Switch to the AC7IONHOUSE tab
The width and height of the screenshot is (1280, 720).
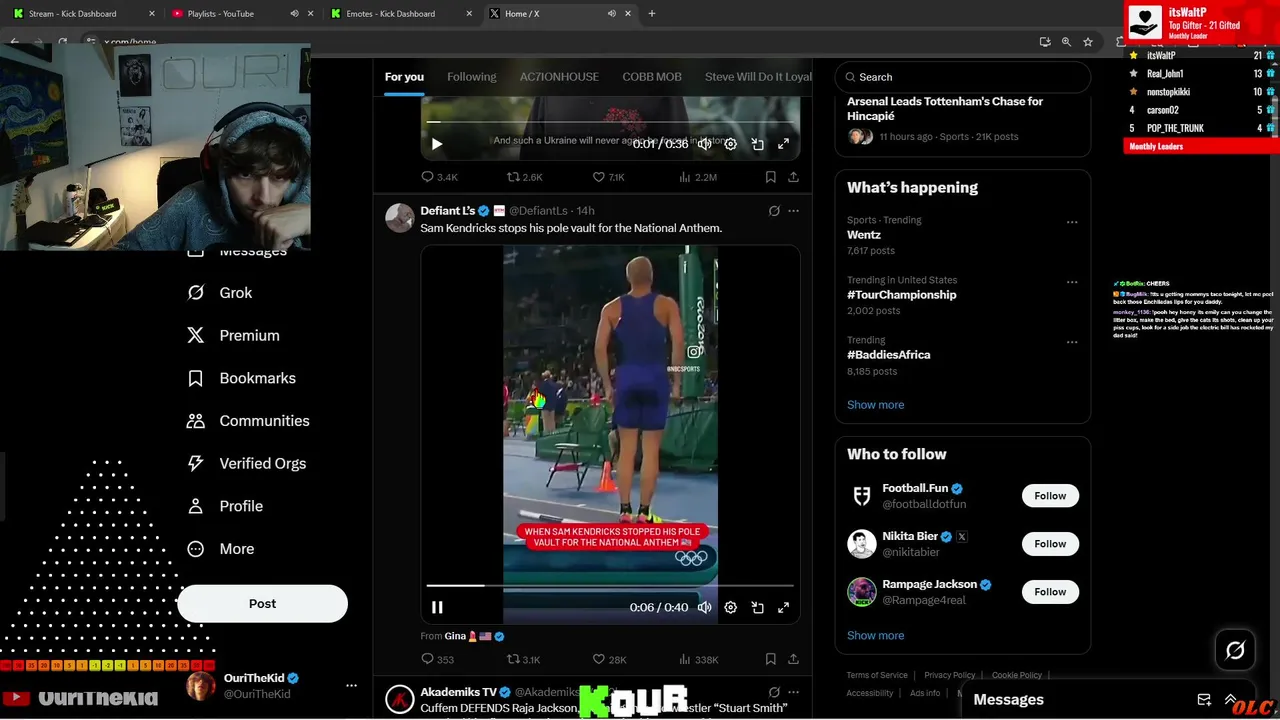coord(559,77)
